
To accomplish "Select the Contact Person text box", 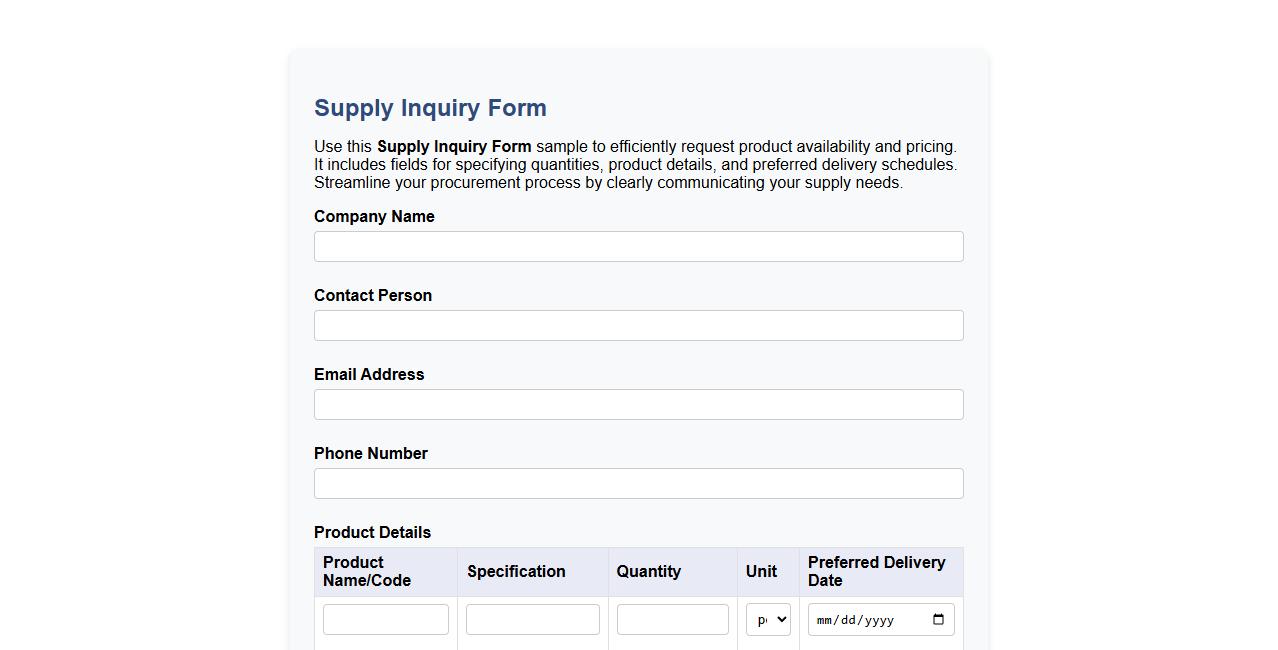I will click(638, 325).
